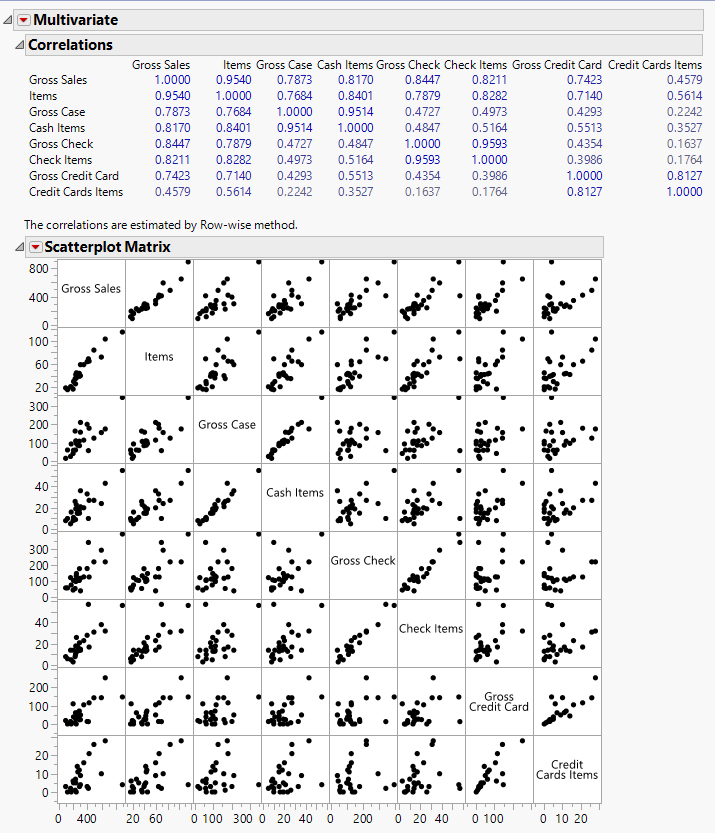Open the Multivariate red triangle menu
Image resolution: width=715 pixels, height=833 pixels.
[x=23, y=20]
